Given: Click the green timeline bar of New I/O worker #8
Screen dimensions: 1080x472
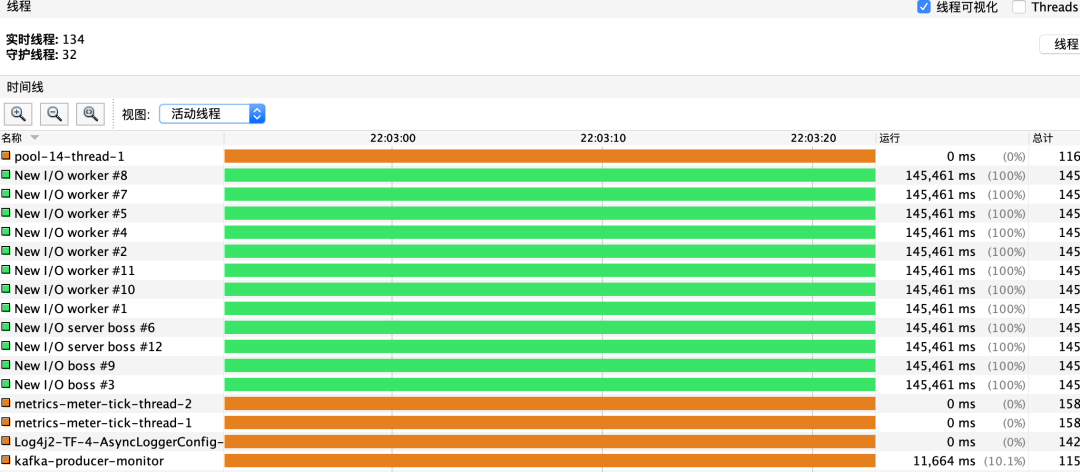Looking at the screenshot, I should point(550,176).
